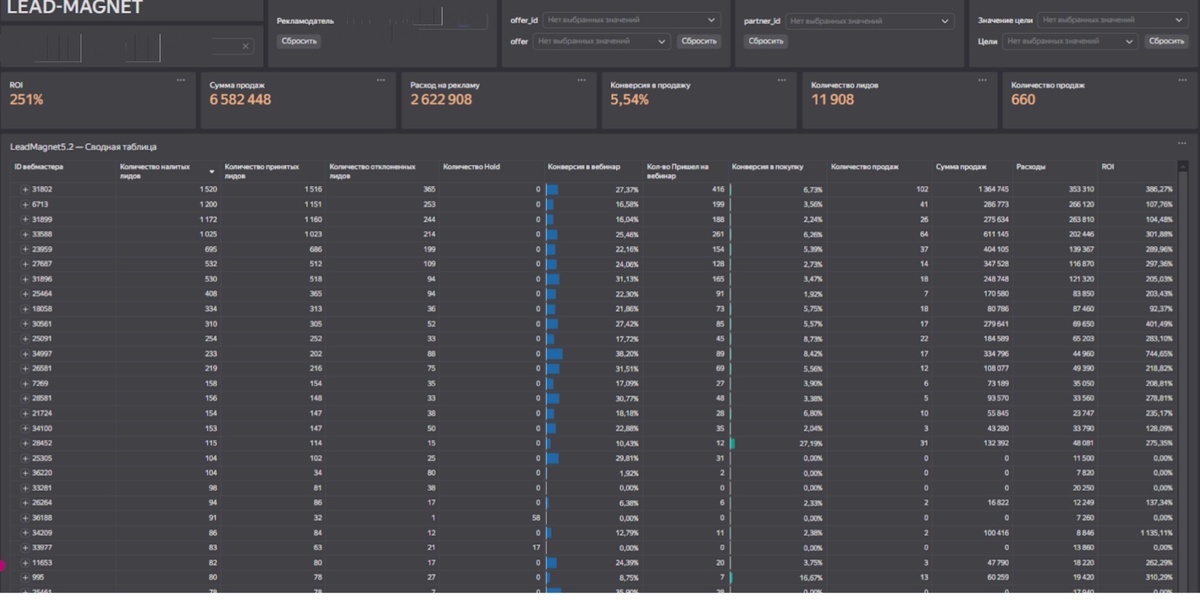Viewport: 1200px width, 600px height.
Task: Open the offer_id filter dropdown
Action: [631, 20]
